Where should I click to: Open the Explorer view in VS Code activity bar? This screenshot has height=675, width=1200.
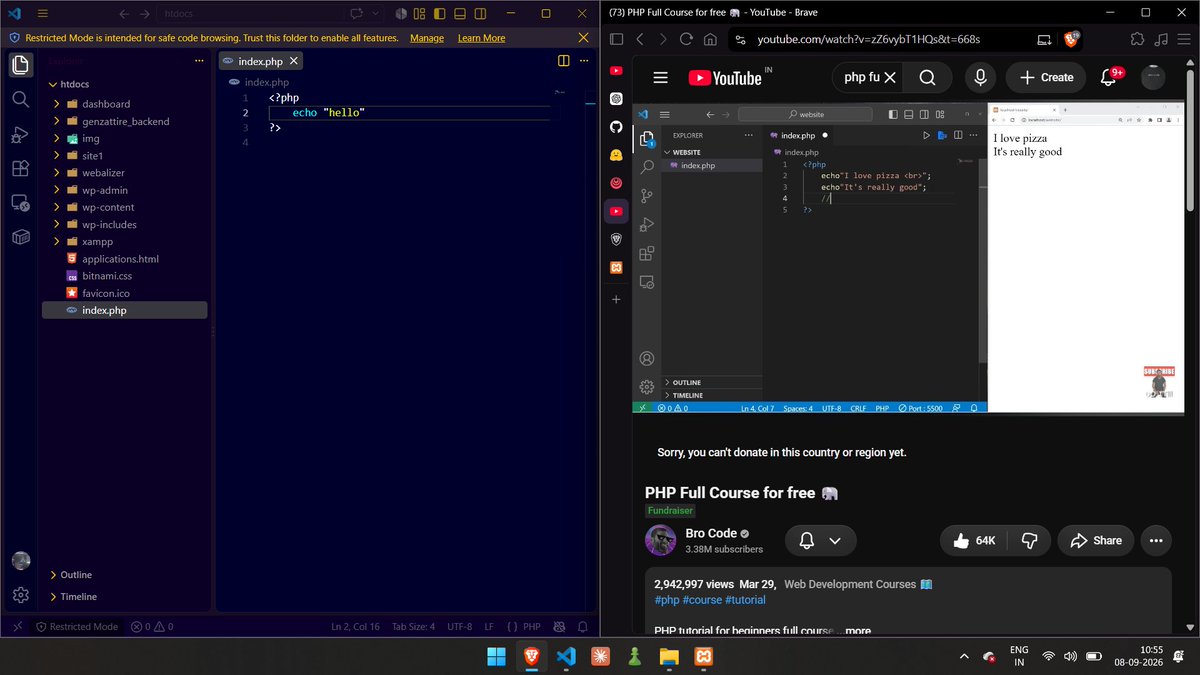coord(21,65)
